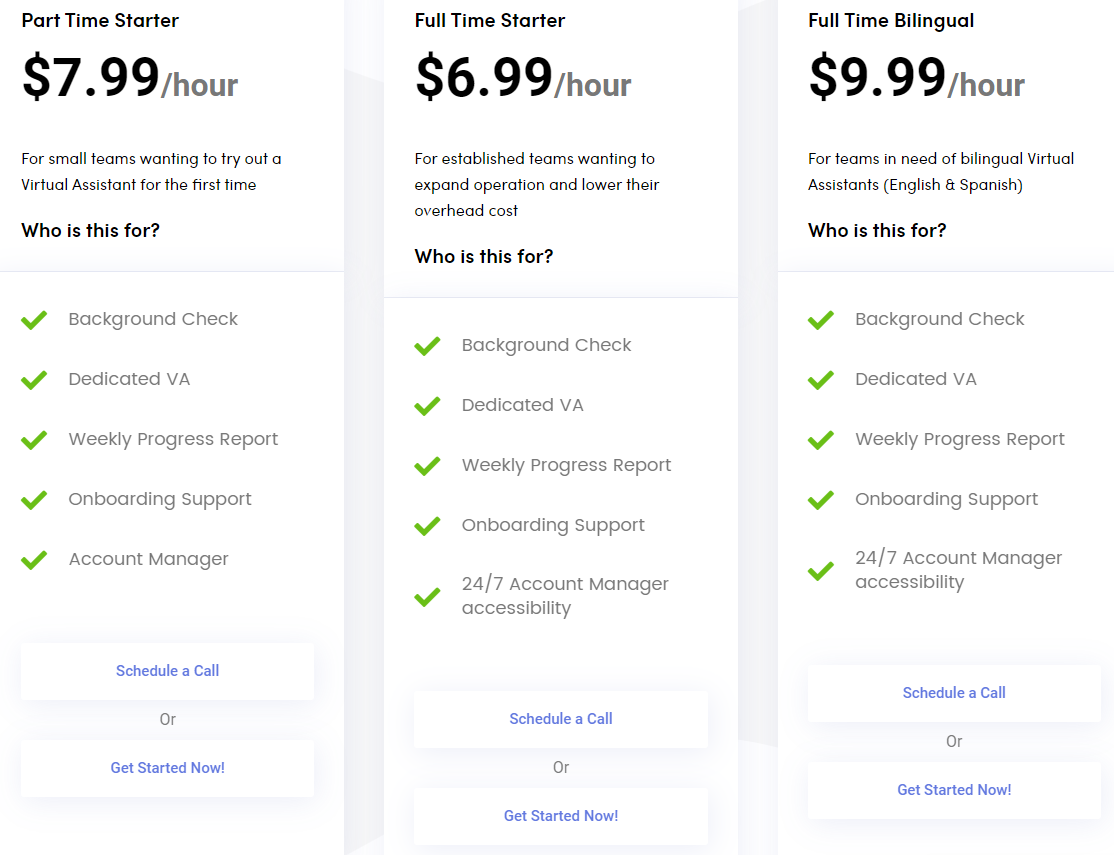Click Full Time Starter 24/7 Account Manager checkmark
The width and height of the screenshot is (1114, 855).
427,597
